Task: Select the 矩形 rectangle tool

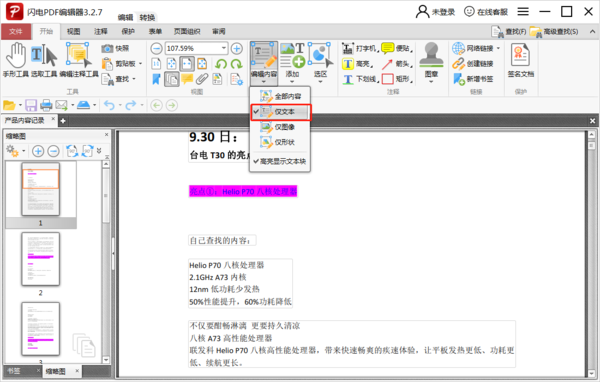Action: tap(397, 79)
